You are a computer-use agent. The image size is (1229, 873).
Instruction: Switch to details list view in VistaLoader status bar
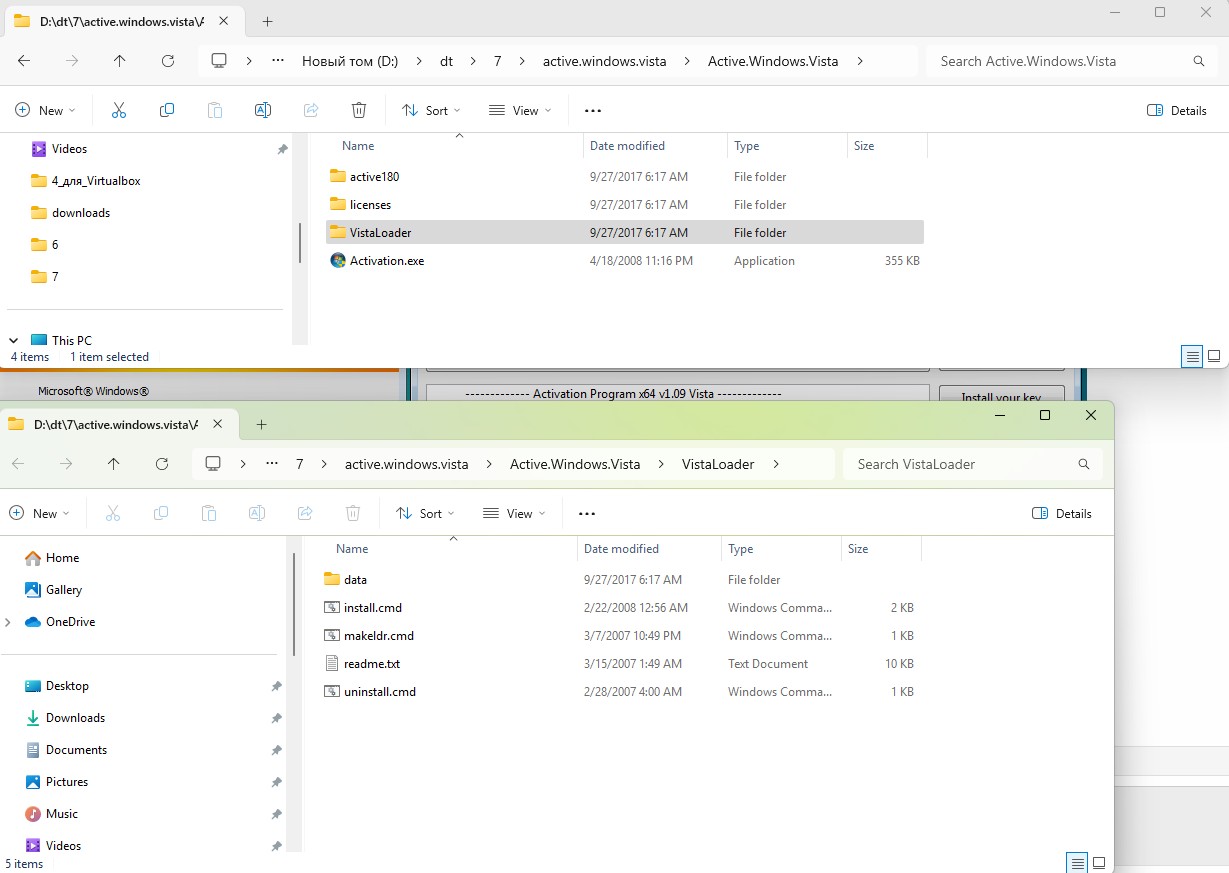(1077, 863)
